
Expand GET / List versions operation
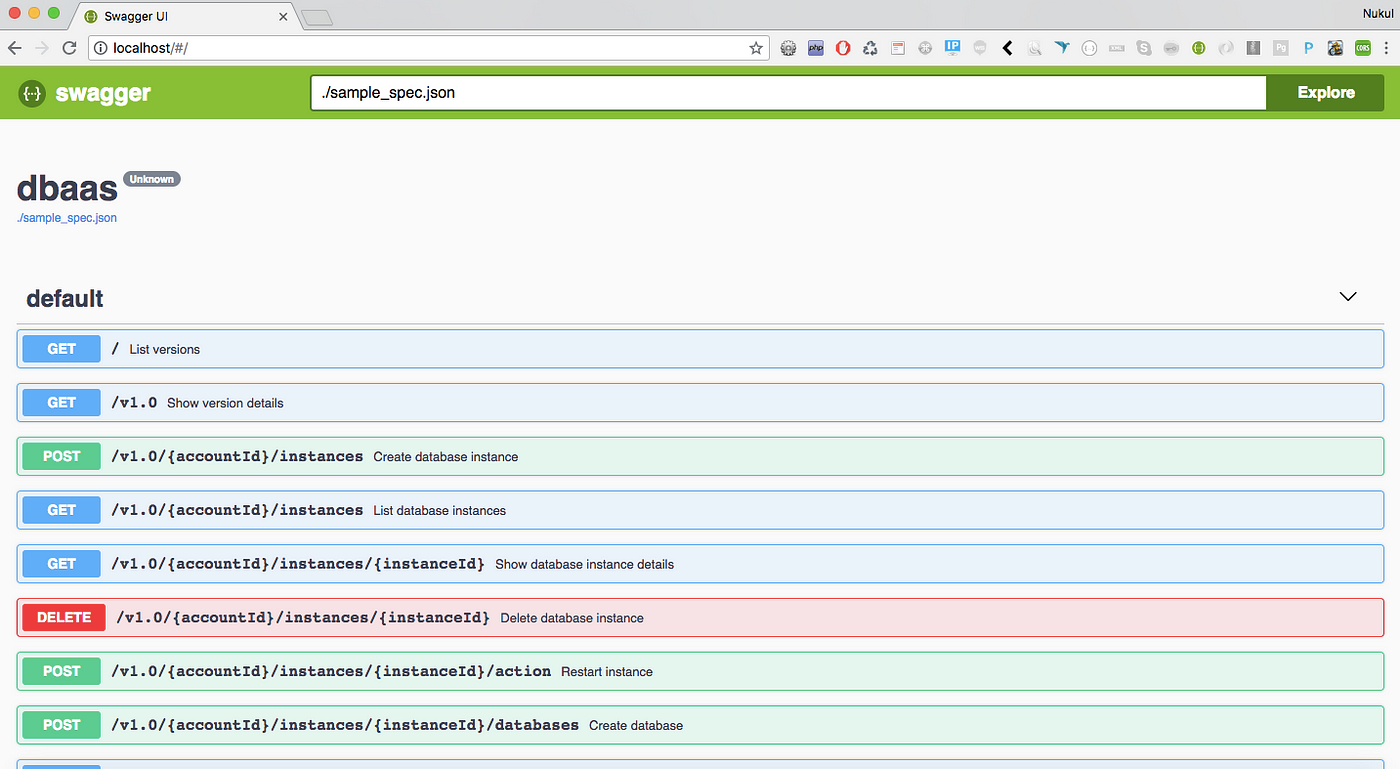[x=700, y=349]
